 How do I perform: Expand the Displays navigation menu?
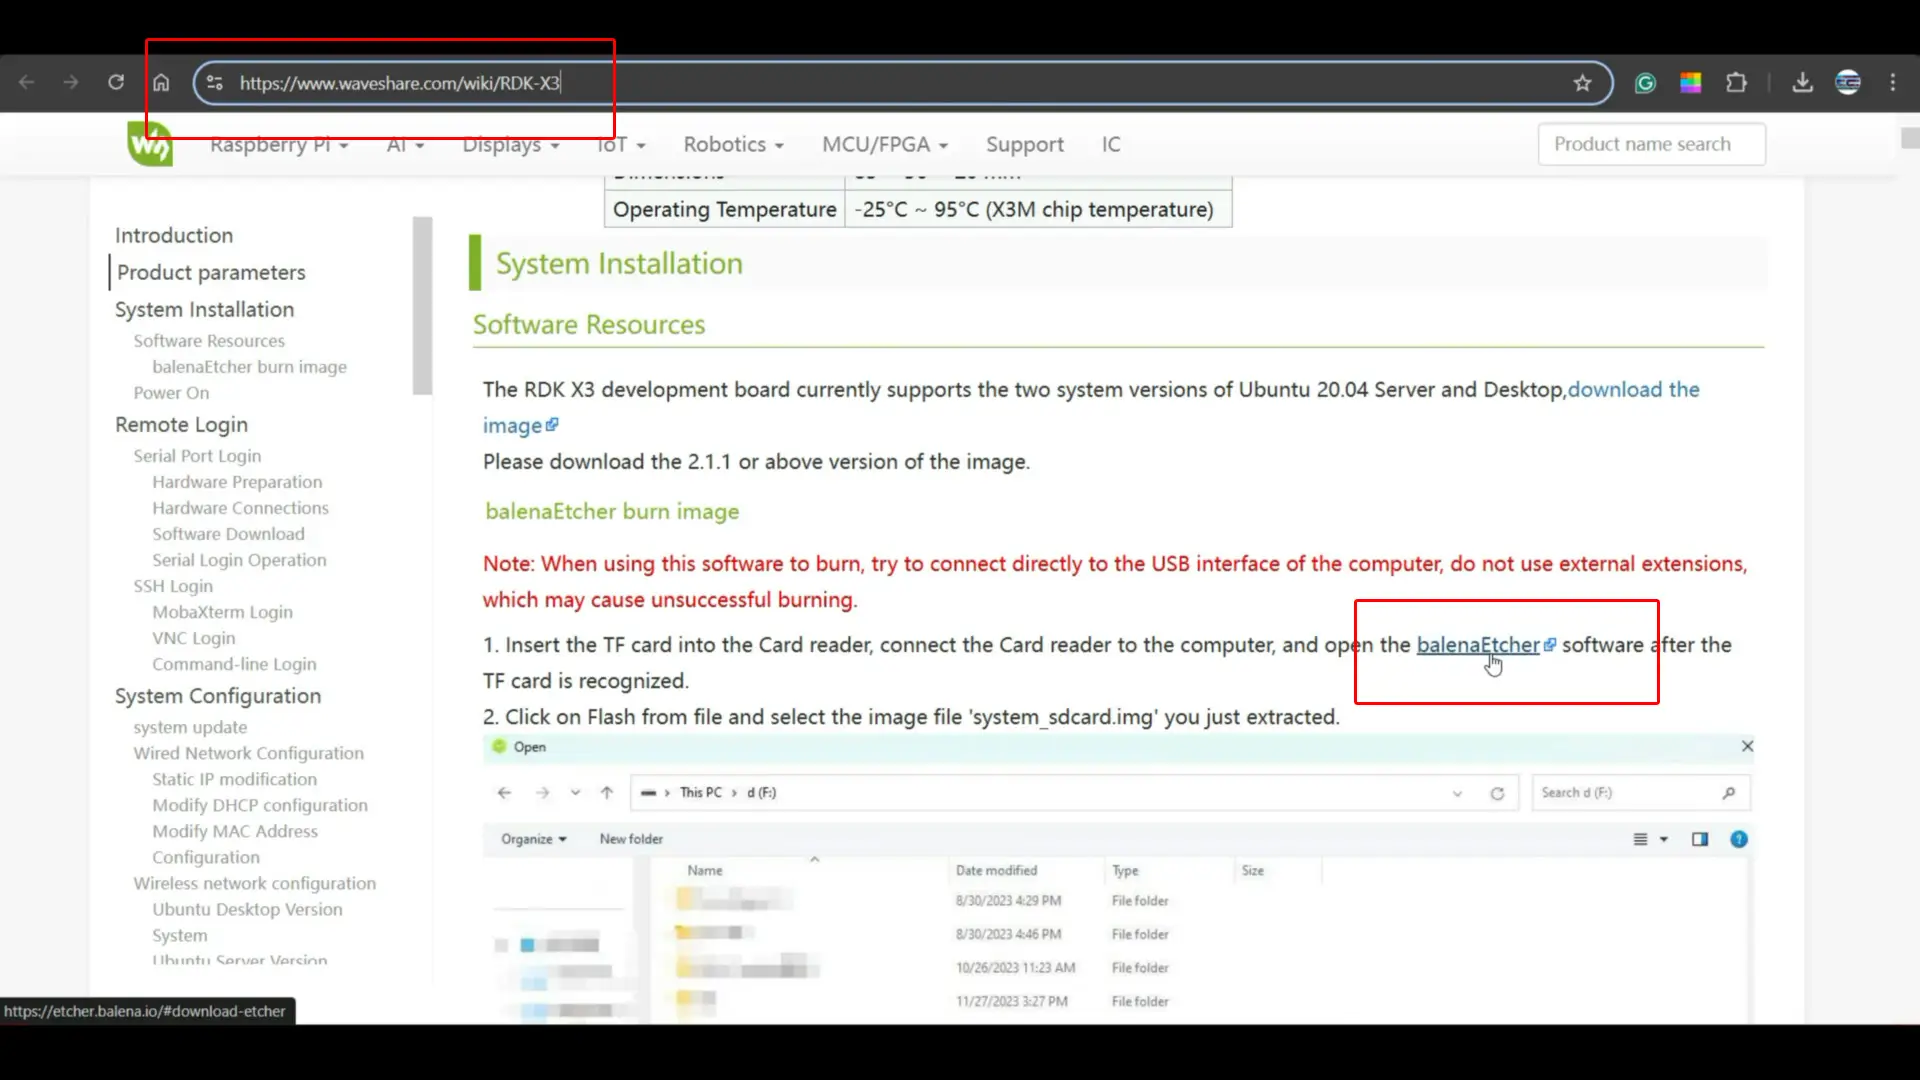(510, 145)
